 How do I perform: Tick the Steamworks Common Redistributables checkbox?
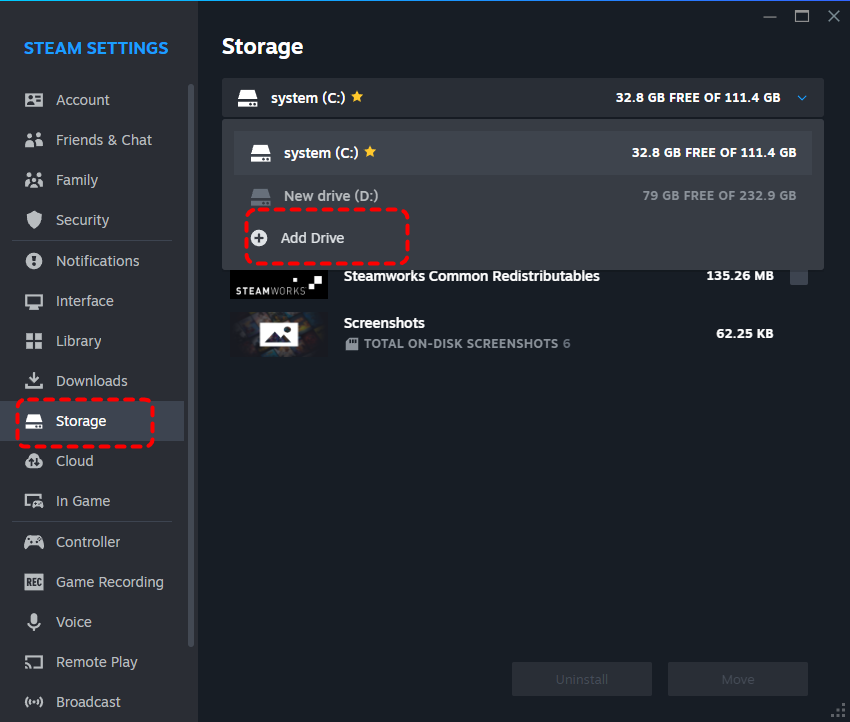798,276
